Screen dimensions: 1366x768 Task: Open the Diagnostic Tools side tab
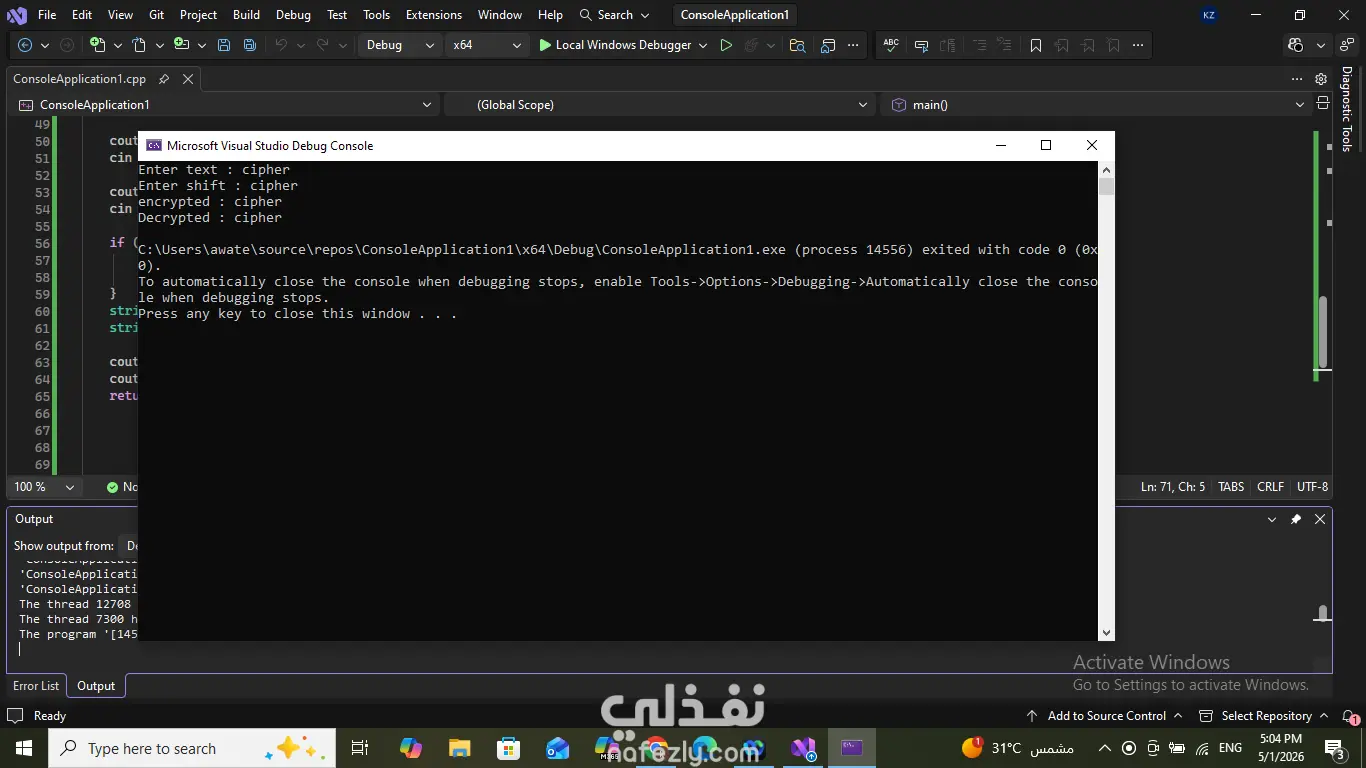[x=1347, y=110]
